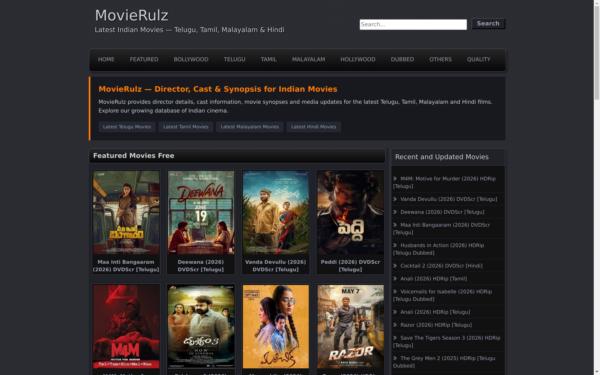Viewport: 600px width, 375px height.
Task: Click the arrow bullet beside Deewana (2026) in sidebar
Action: click(x=395, y=212)
